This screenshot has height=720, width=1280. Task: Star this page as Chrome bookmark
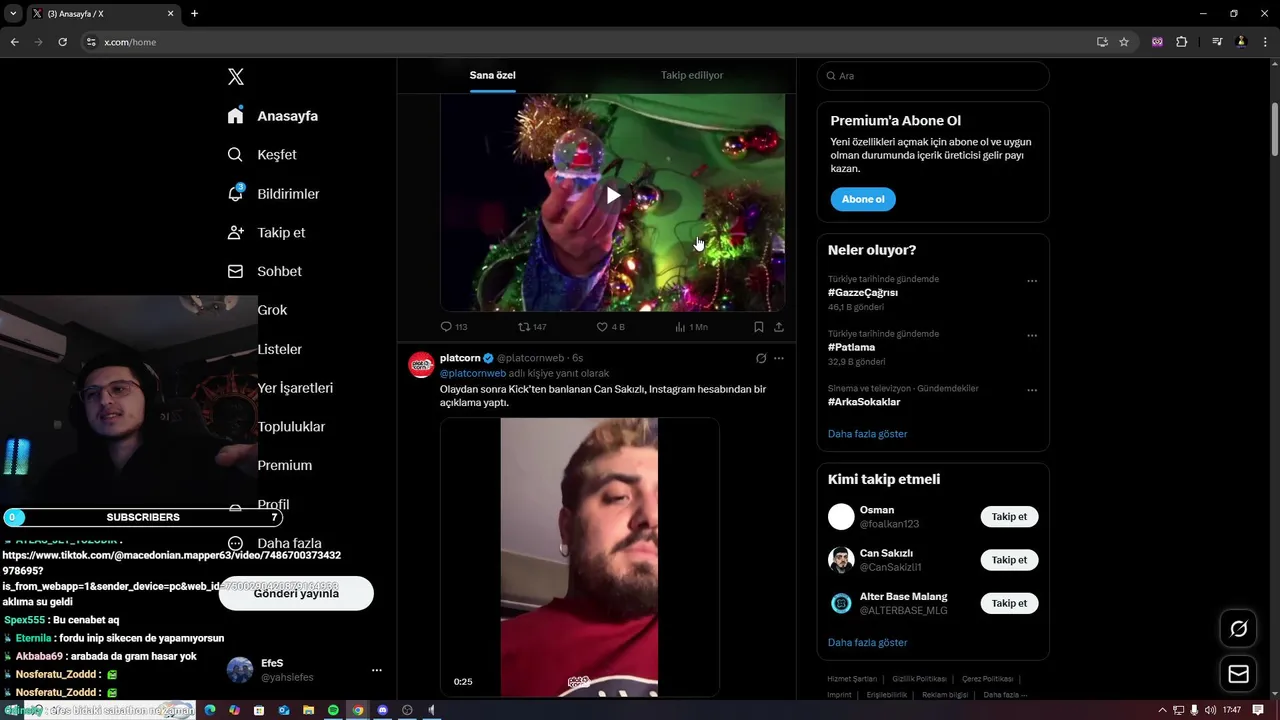[x=1124, y=42]
